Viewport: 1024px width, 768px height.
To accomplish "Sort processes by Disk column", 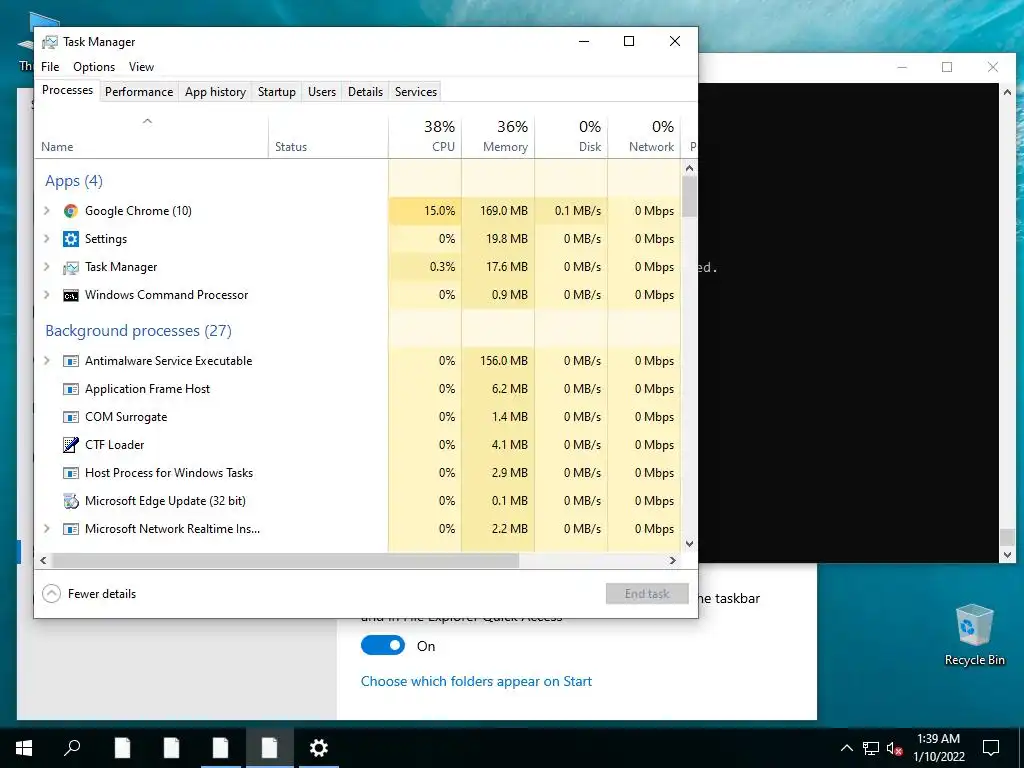I will (571, 136).
